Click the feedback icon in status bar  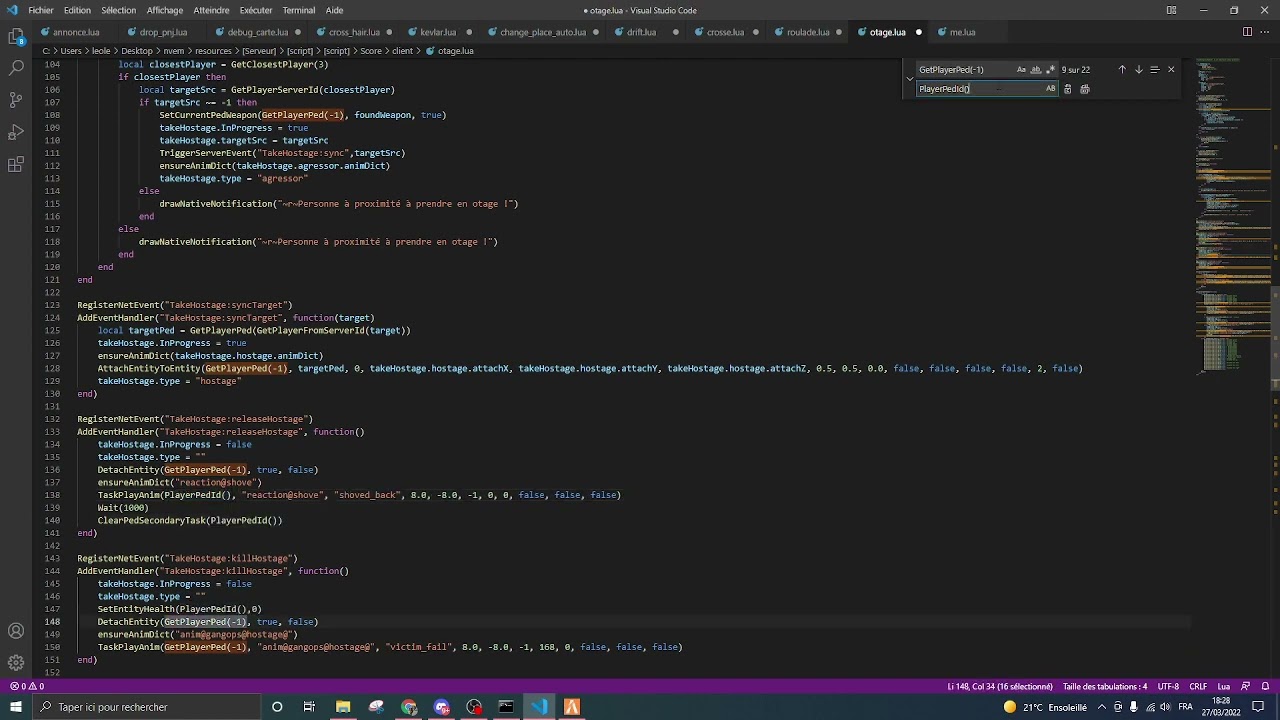pyautogui.click(x=1245, y=687)
